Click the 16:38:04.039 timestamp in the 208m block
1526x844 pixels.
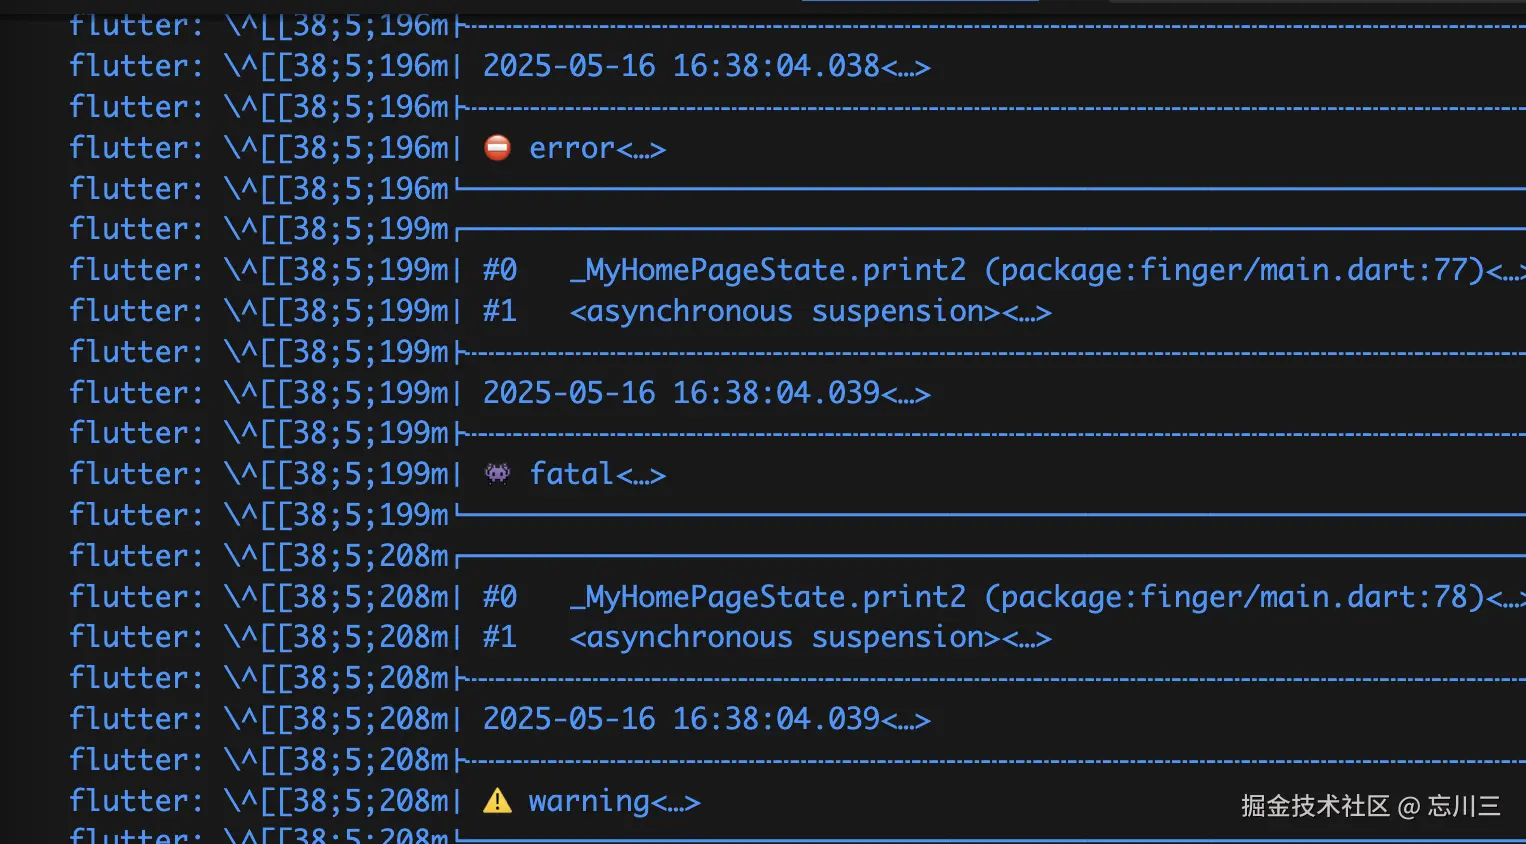(x=776, y=719)
